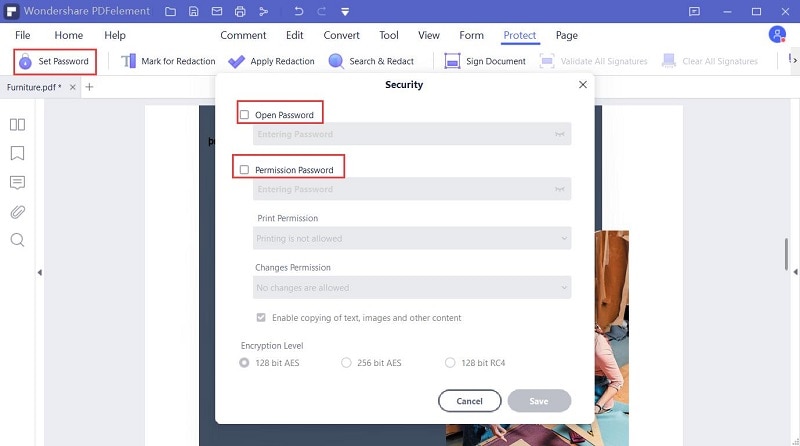
Task: Open the thumbnails panel in left sidebar
Action: 17,125
